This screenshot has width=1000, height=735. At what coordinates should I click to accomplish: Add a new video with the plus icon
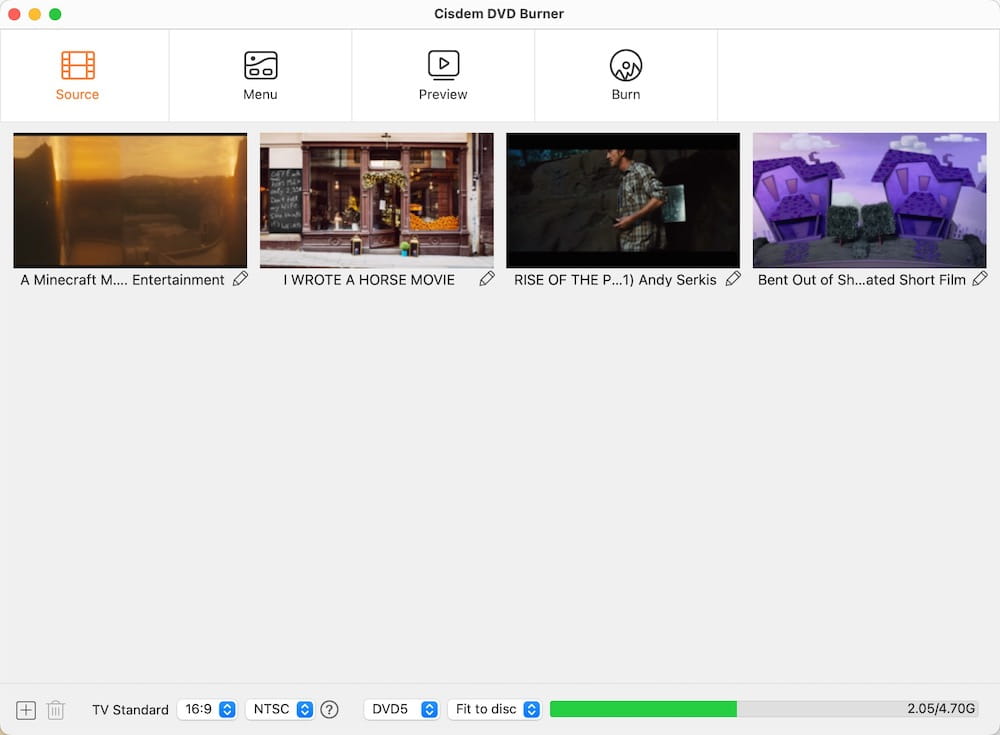[x=26, y=710]
